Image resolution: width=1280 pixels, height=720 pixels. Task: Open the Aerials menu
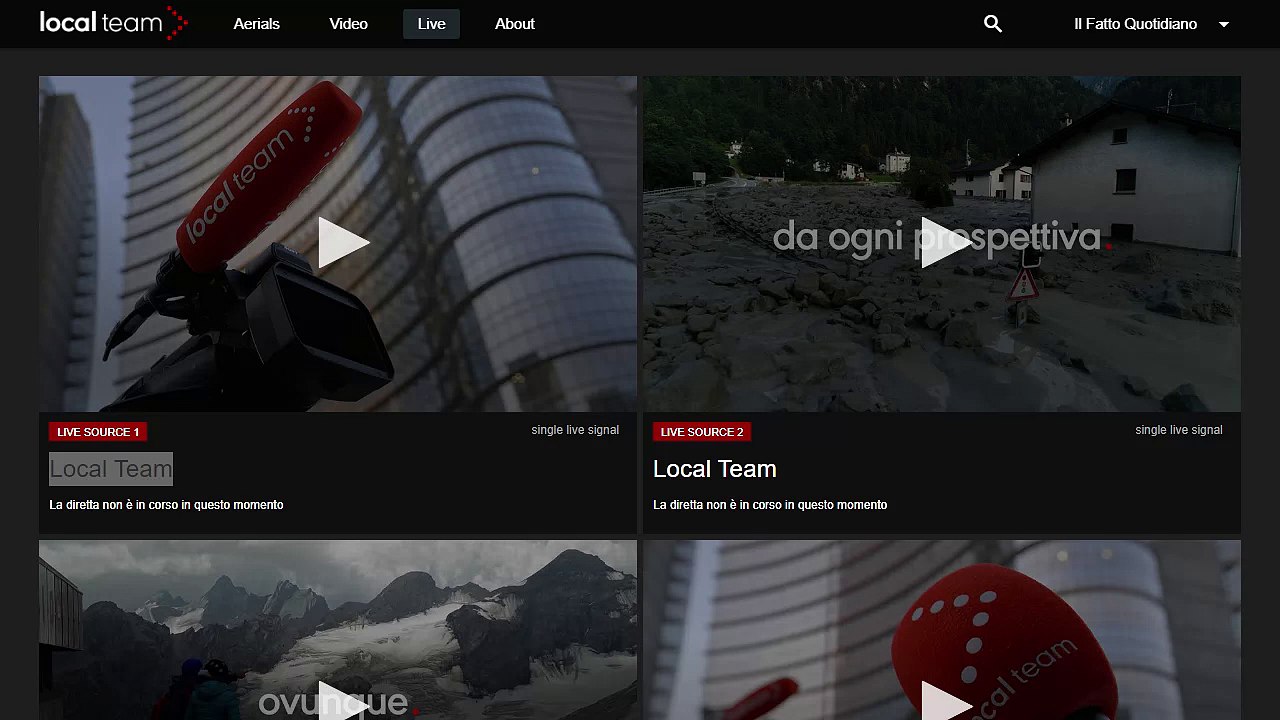pyautogui.click(x=257, y=24)
